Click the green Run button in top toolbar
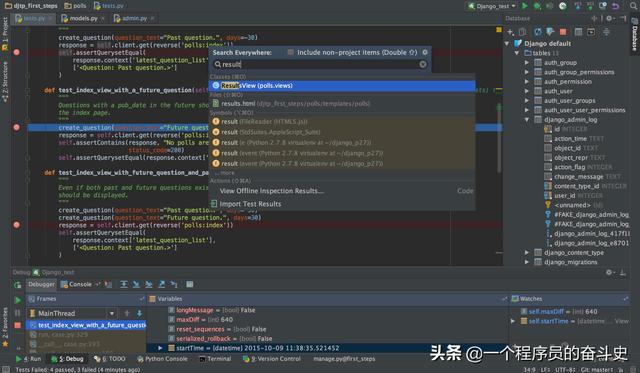 click(525, 6)
